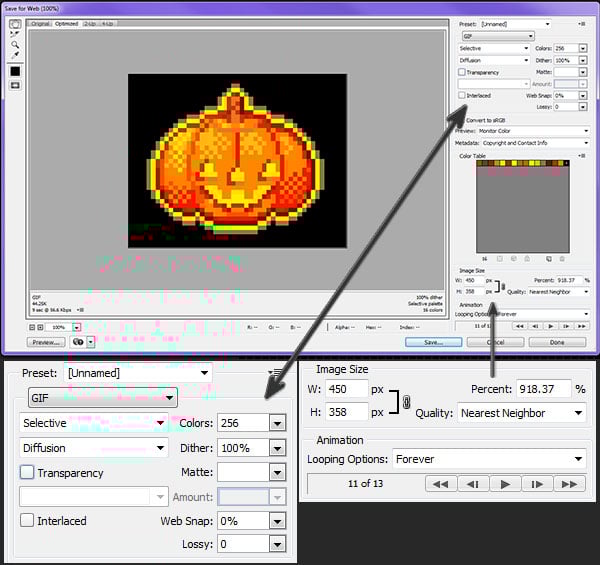Screen dimensions: 600x565
Task: Click the Preview button
Action: click(x=46, y=342)
